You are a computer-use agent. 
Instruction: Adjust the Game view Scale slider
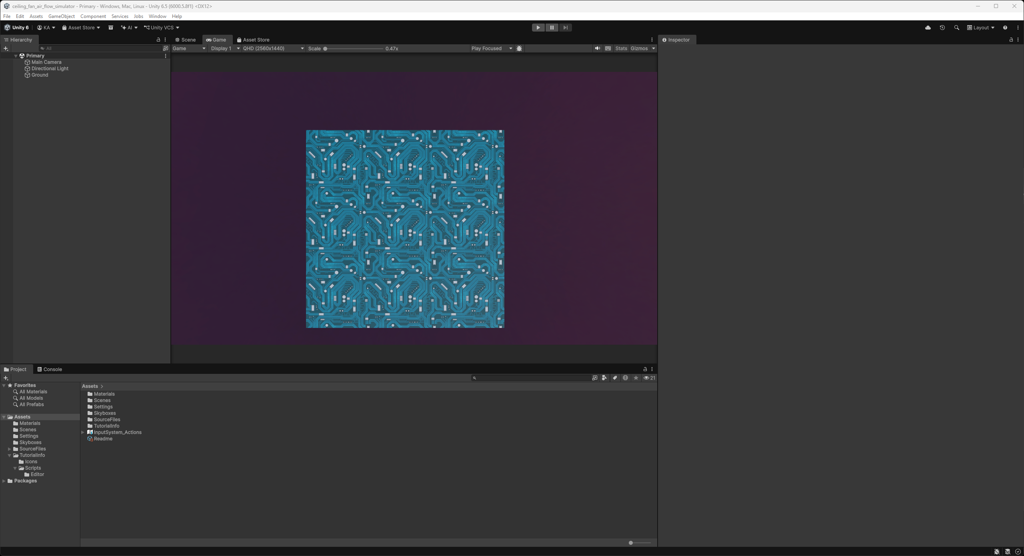[353, 48]
